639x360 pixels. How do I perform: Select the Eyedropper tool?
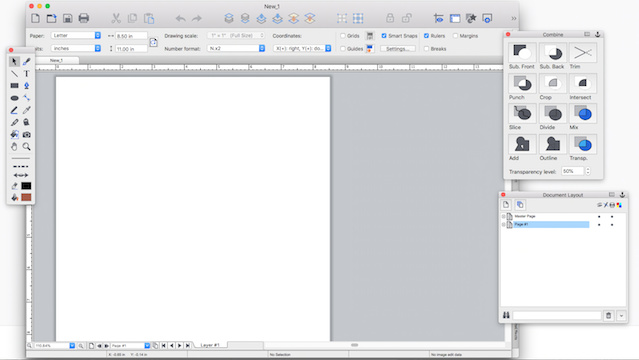point(26,110)
